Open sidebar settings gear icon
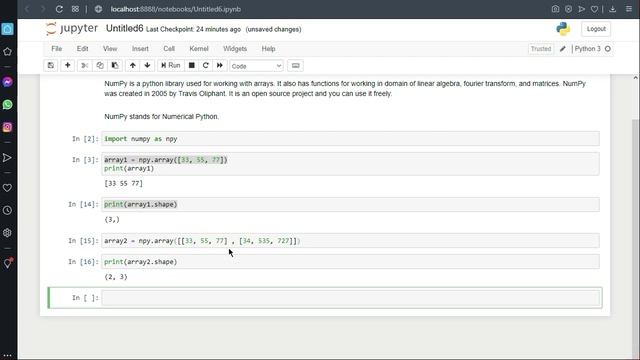Image resolution: width=640 pixels, height=360 pixels. (x=7, y=233)
